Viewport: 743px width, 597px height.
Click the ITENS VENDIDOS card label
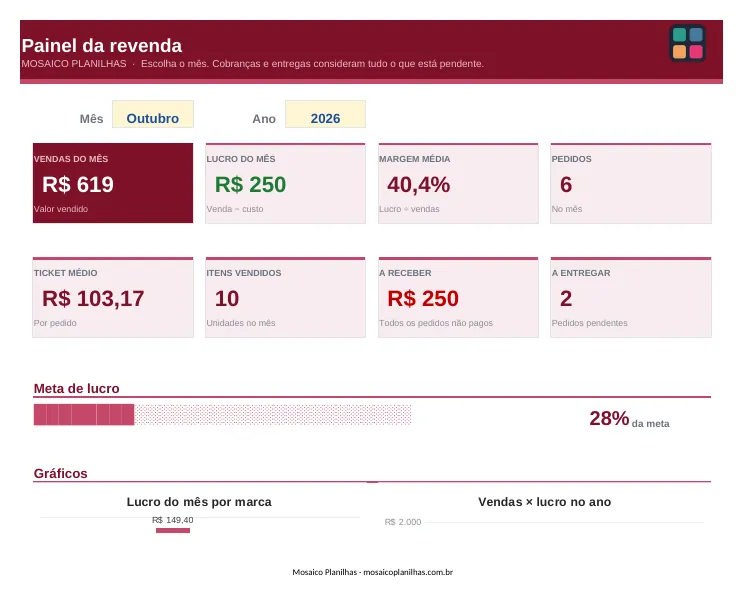coord(244,273)
